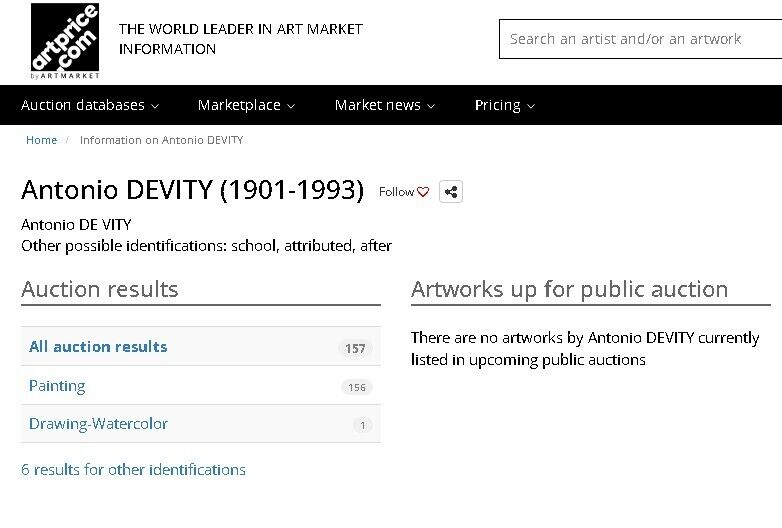782x528 pixels.
Task: Go to Home breadcrumb link
Action: 41,140
